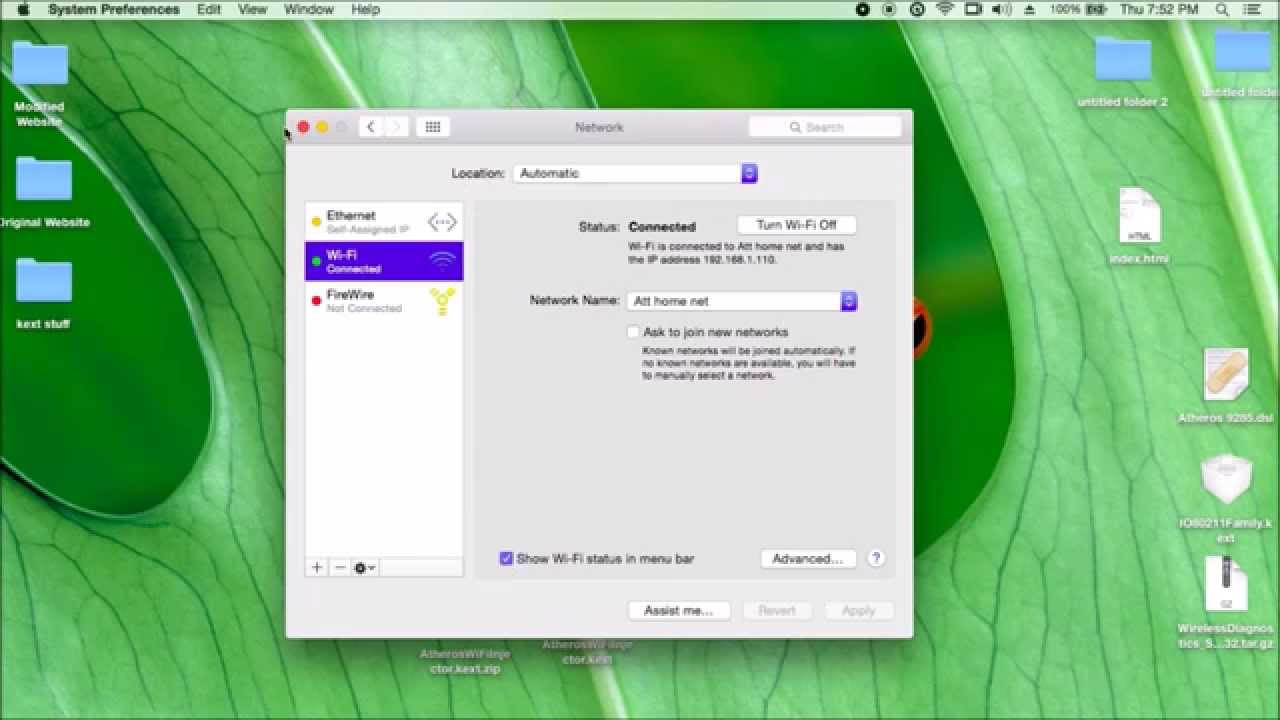Open the gear action menu
This screenshot has height=720, width=1280.
click(x=364, y=567)
